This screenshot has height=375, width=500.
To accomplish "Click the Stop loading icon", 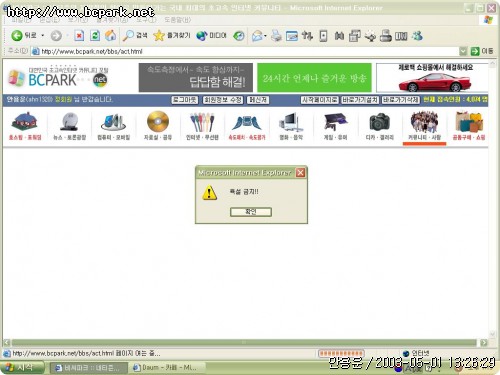I will (79, 36).
